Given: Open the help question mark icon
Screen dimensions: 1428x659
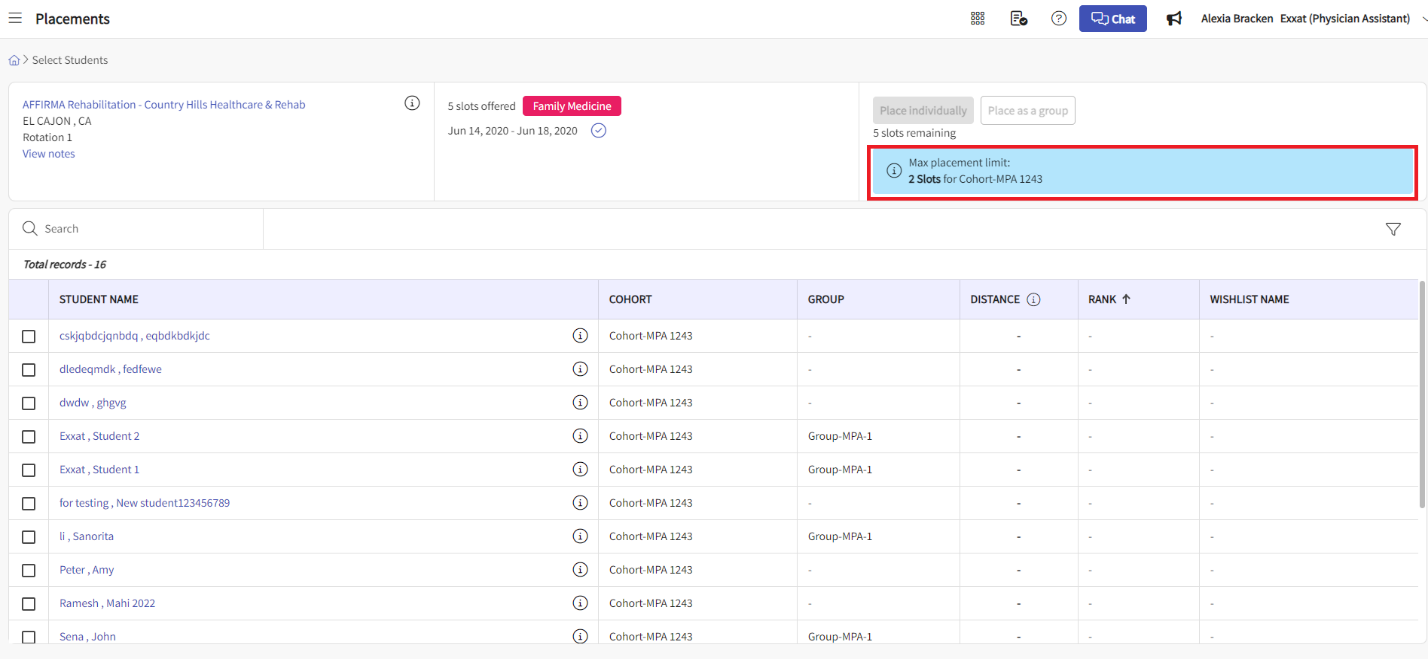Looking at the screenshot, I should (x=1059, y=19).
